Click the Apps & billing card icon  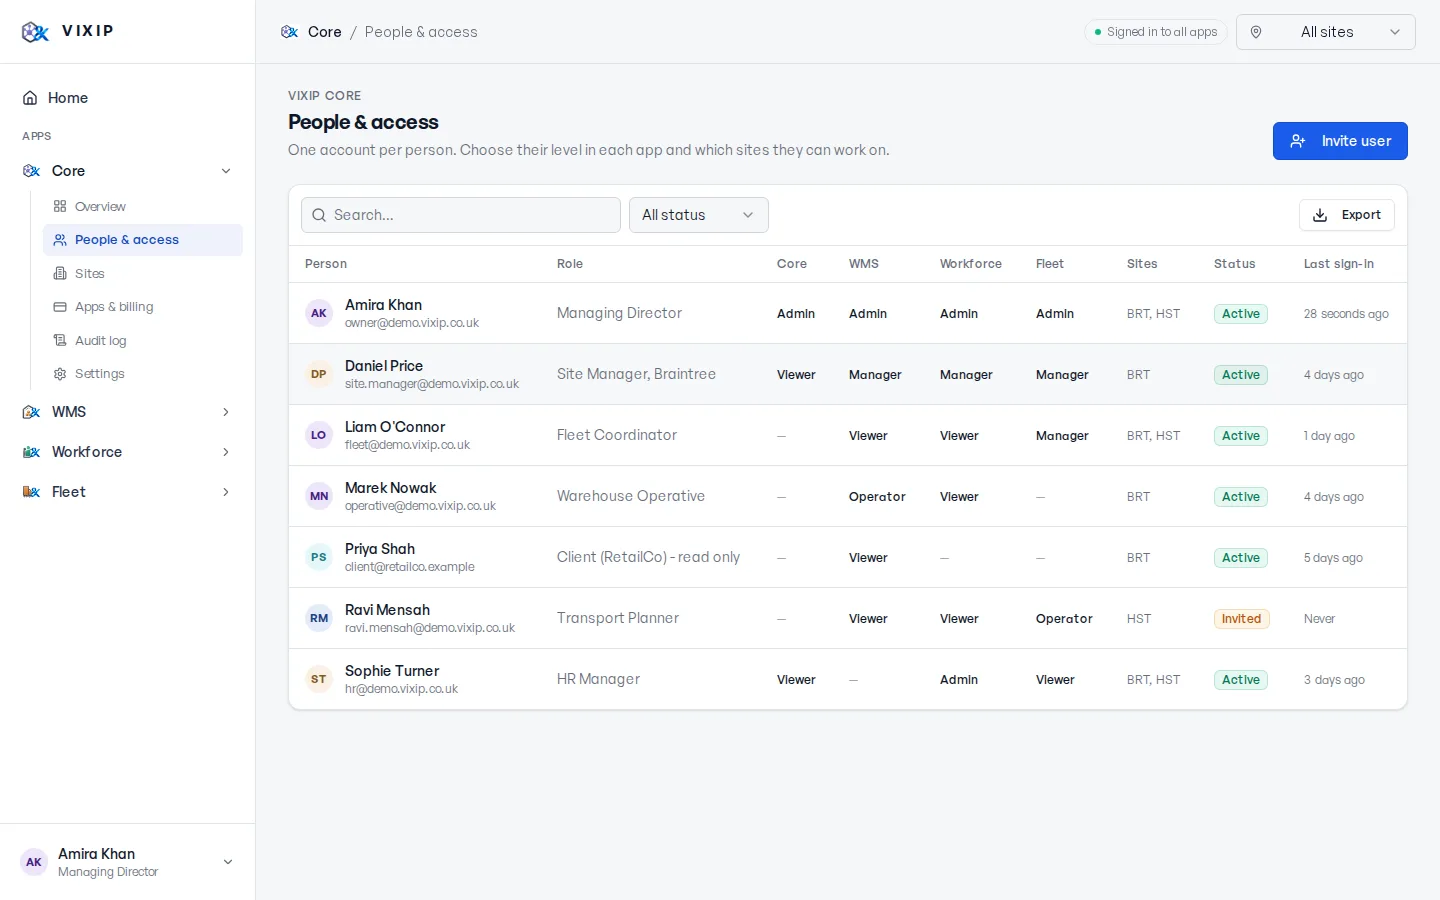(x=60, y=307)
